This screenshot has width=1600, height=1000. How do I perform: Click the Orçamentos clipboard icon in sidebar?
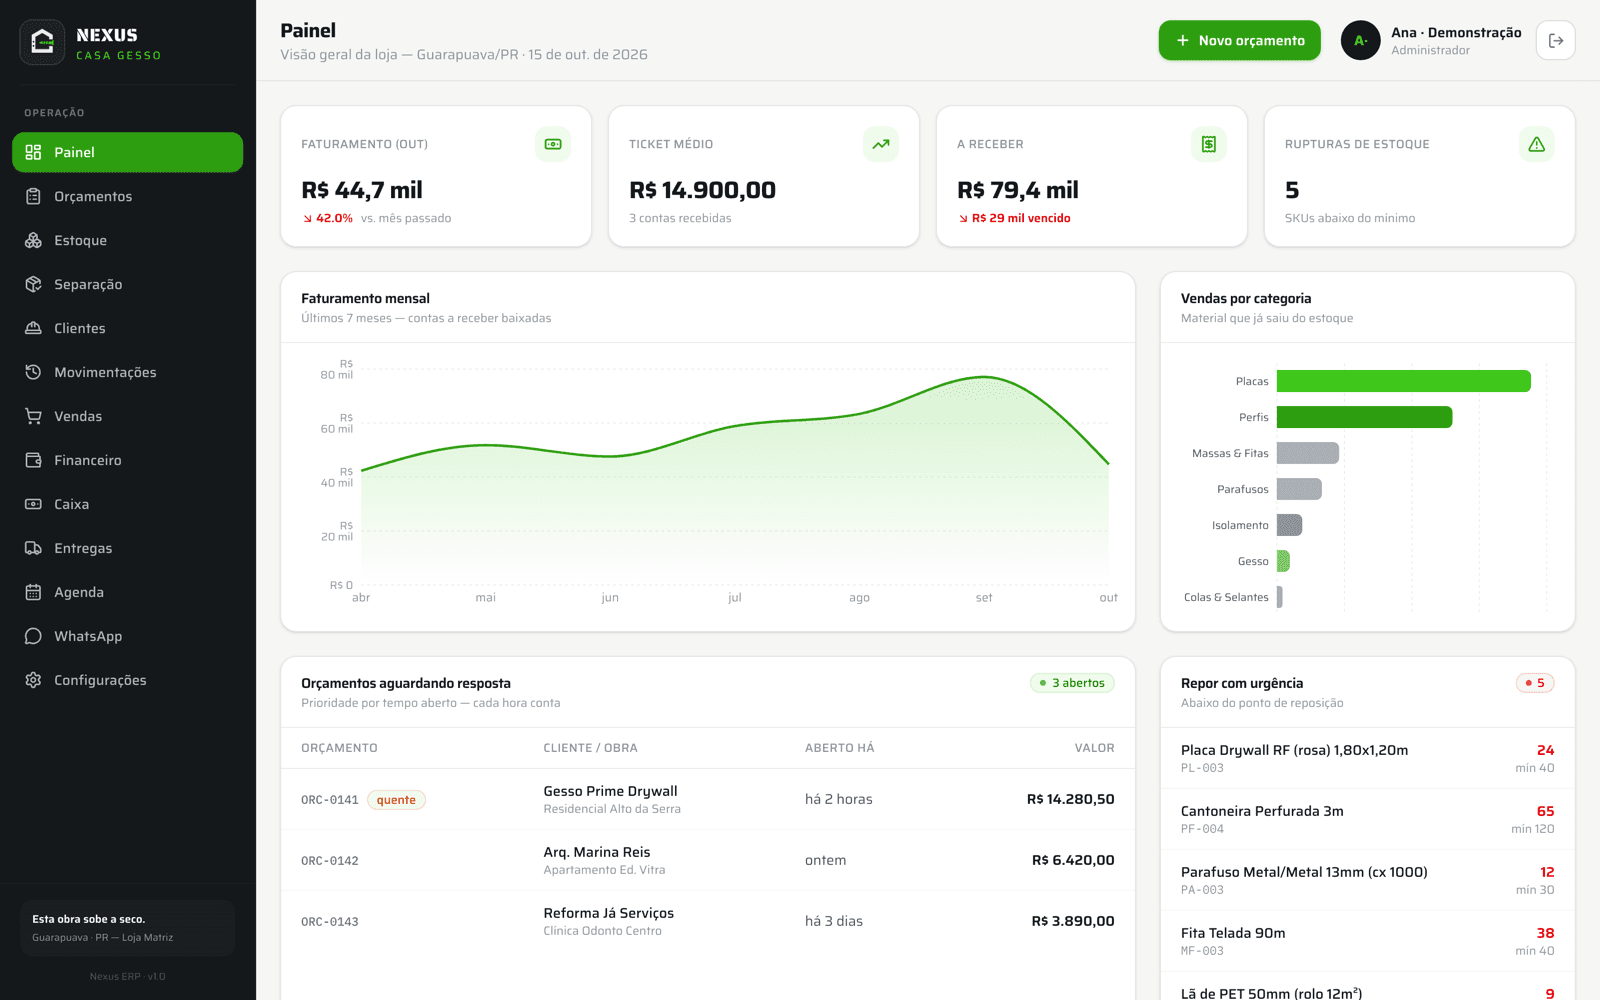tap(33, 196)
